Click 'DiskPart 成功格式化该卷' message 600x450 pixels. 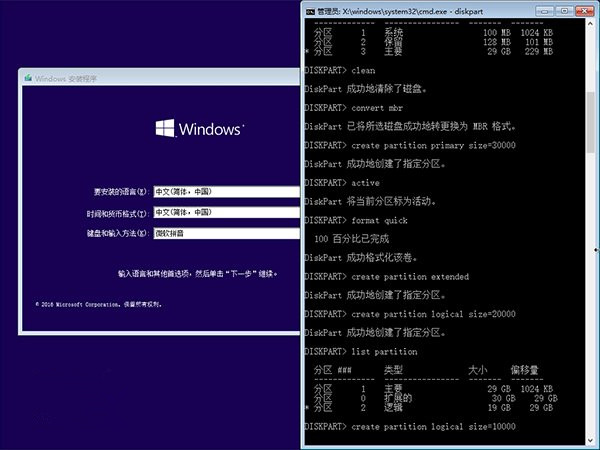point(361,258)
